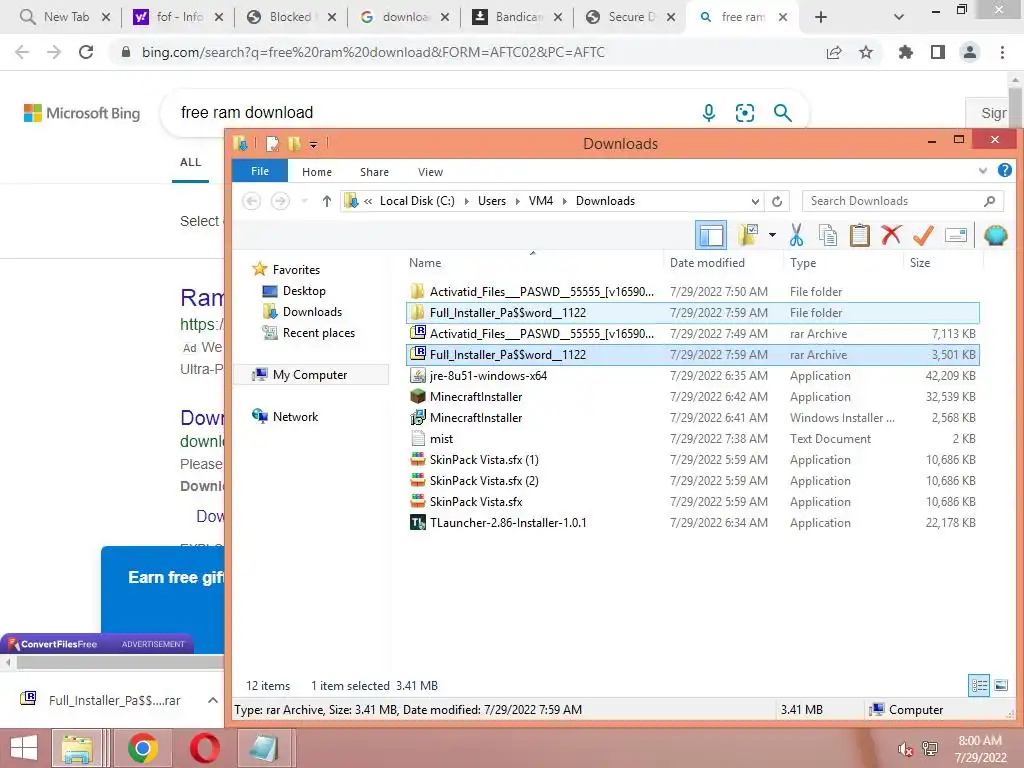
Task: Click the Bing voice search microphone
Action: [x=709, y=113]
